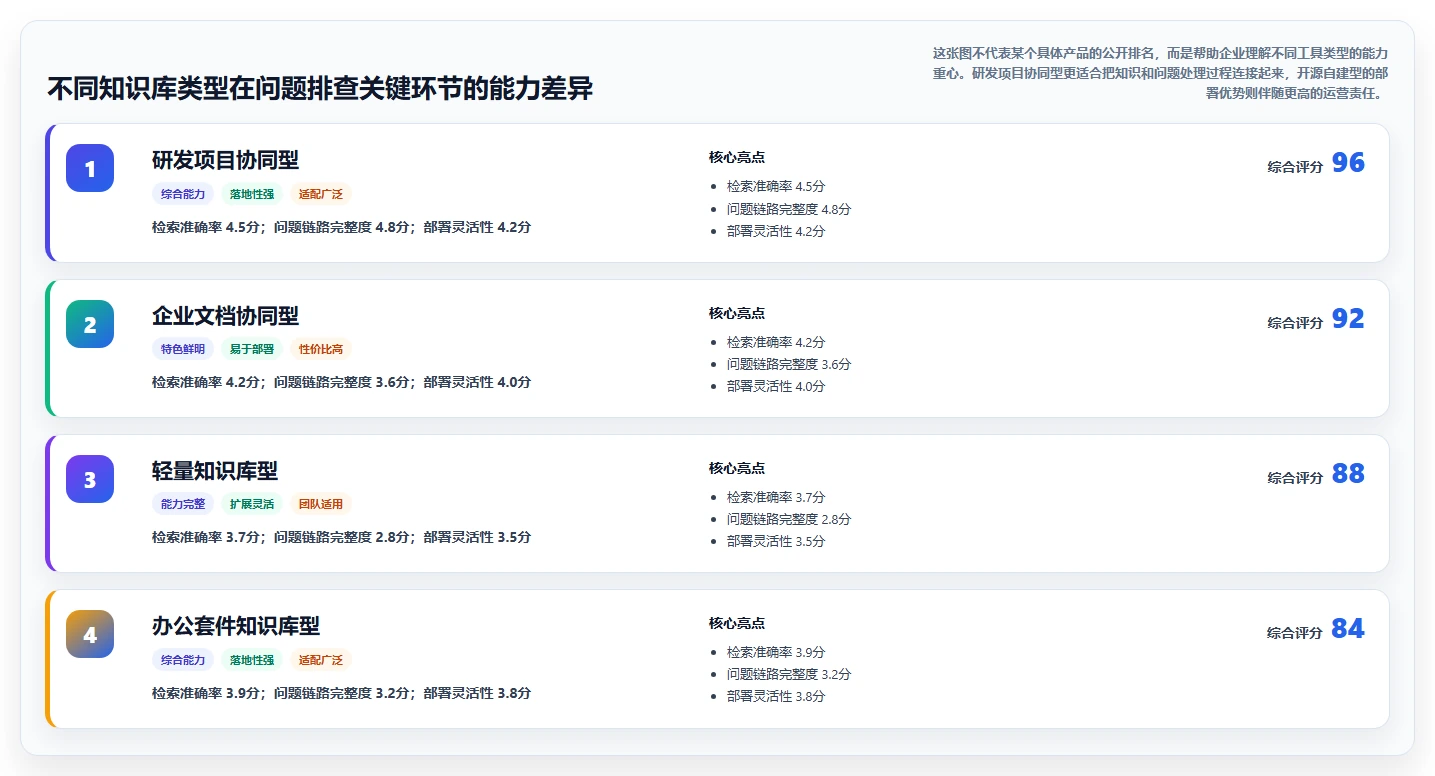Choose the 团队适用 tag
Image resolution: width=1435 pixels, height=776 pixels.
coord(321,504)
